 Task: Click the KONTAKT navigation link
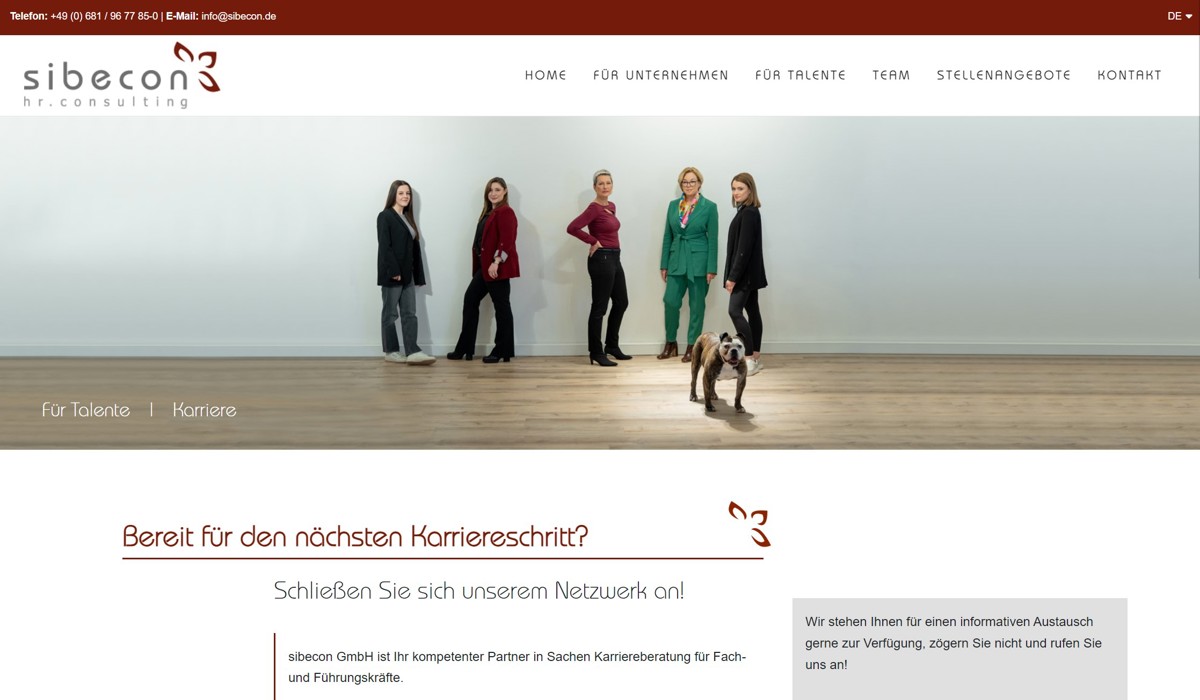[x=1129, y=75]
